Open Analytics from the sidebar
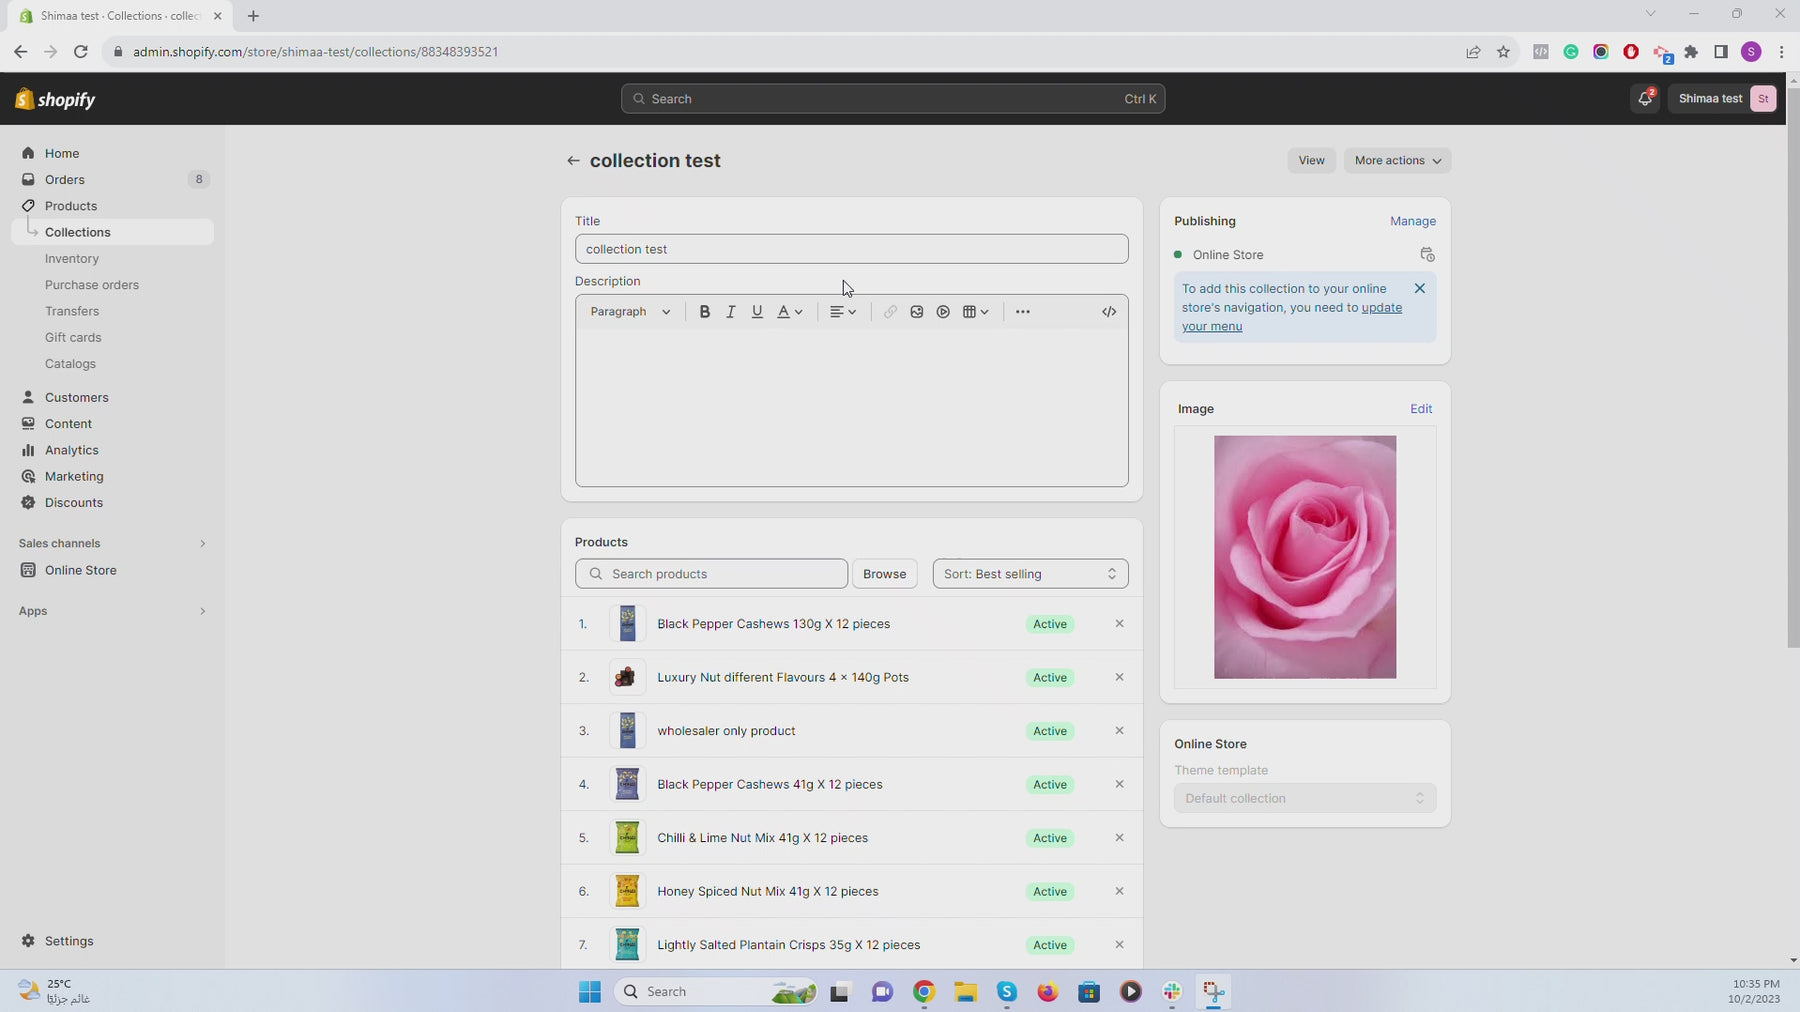1800x1012 pixels. click(x=72, y=450)
